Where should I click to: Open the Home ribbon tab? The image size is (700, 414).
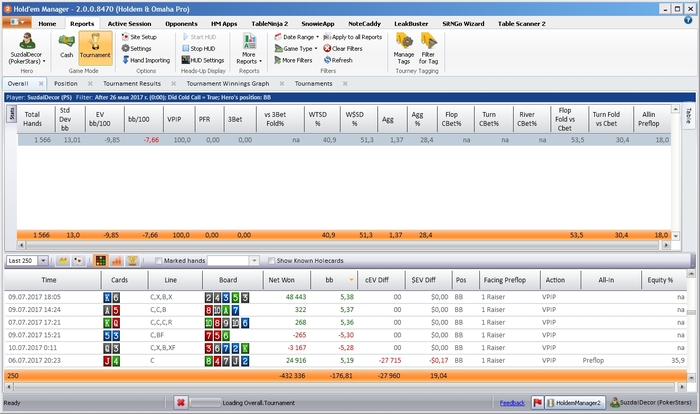coord(47,24)
